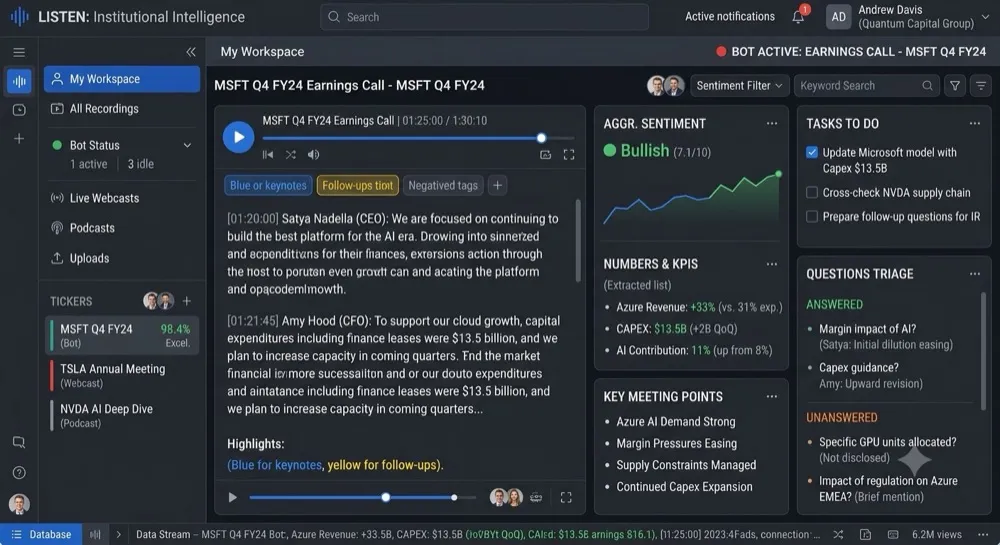
Task: Select TSLA Annual Meeting webcast
Action: pyautogui.click(x=122, y=375)
